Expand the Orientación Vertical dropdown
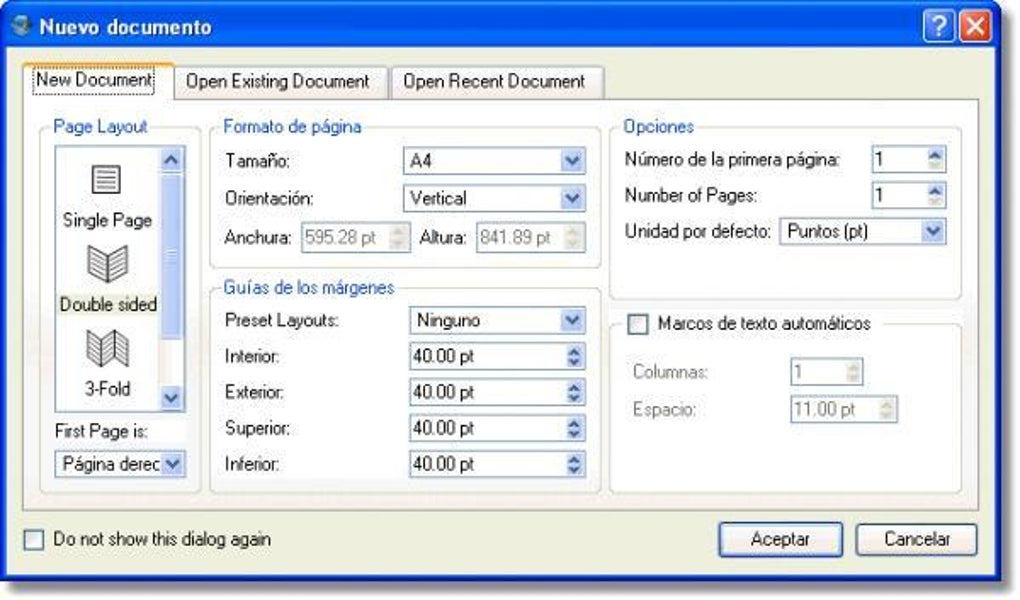Screen dimensions: 1020x600 pyautogui.click(x=494, y=198)
